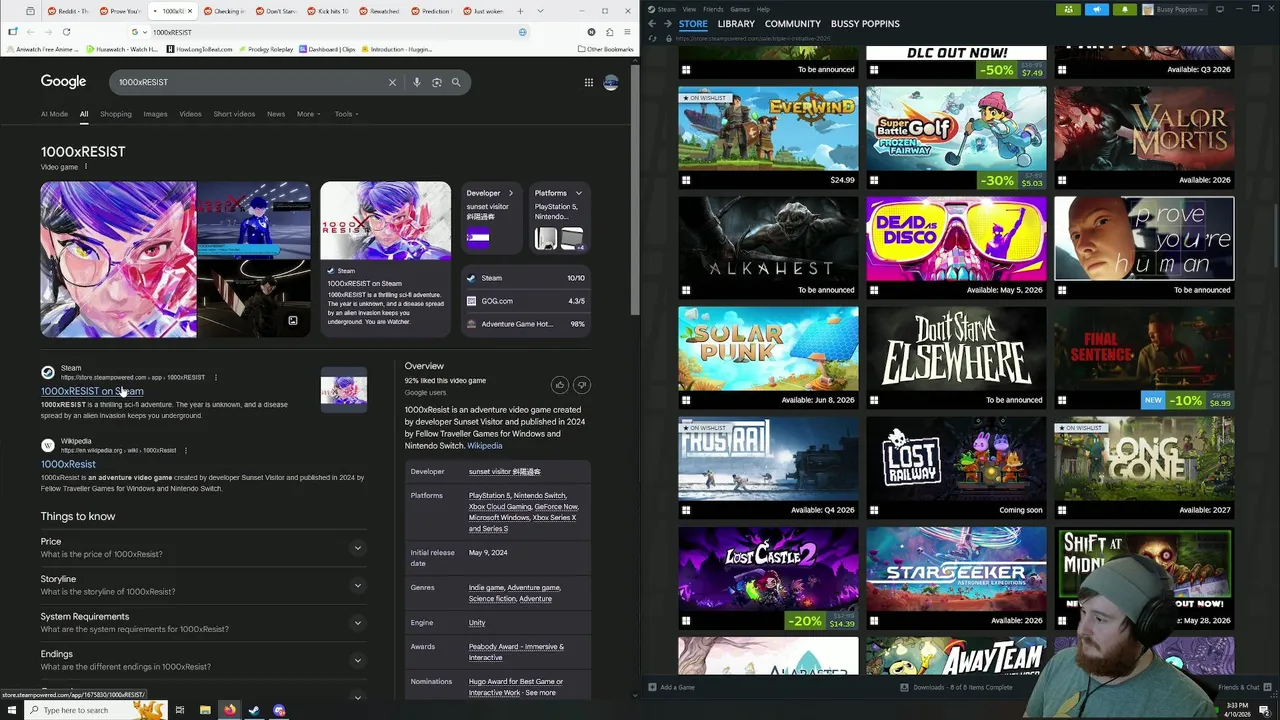Click Add a Game in Steam
This screenshot has height=720, width=1280.
click(671, 687)
